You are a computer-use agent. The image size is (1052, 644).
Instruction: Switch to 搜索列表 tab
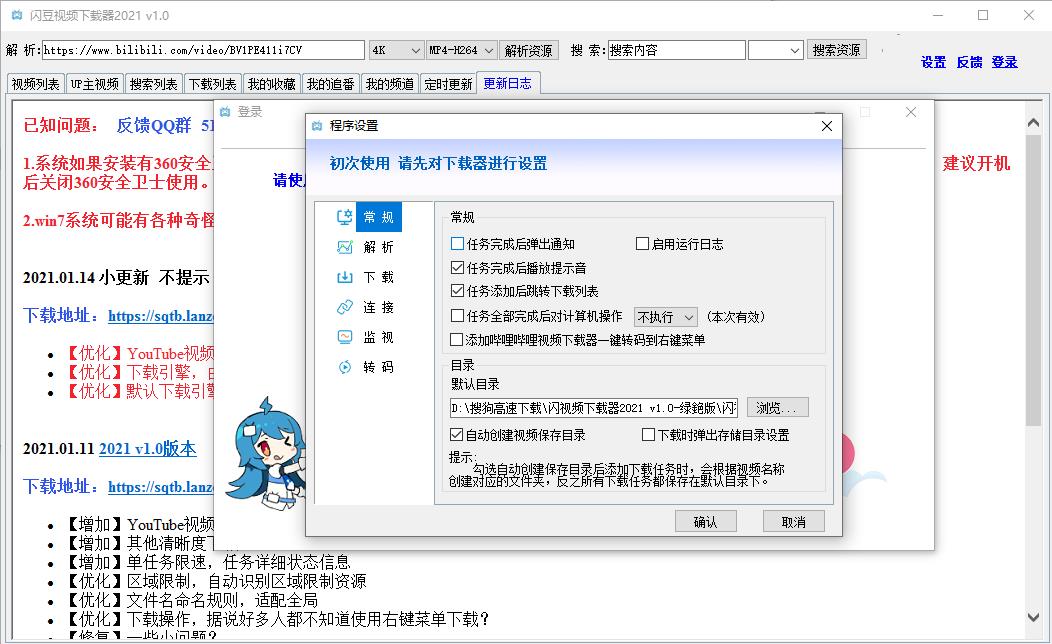pos(154,84)
